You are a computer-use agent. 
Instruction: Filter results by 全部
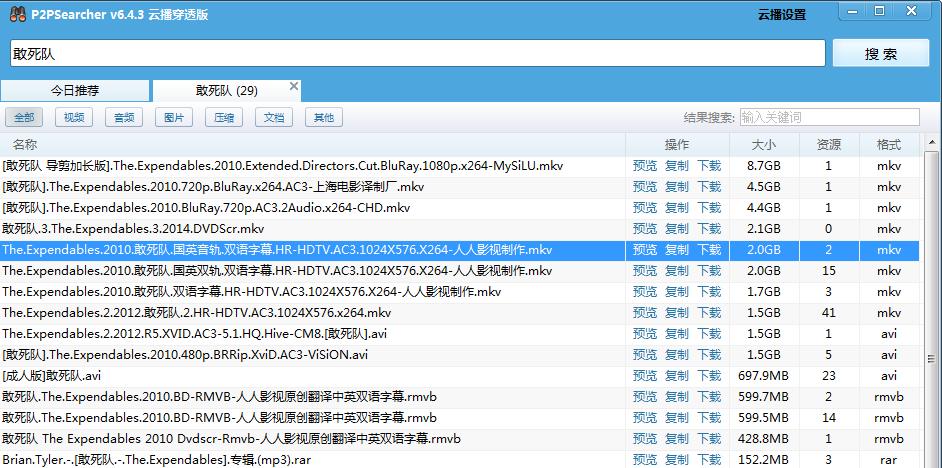click(x=24, y=118)
